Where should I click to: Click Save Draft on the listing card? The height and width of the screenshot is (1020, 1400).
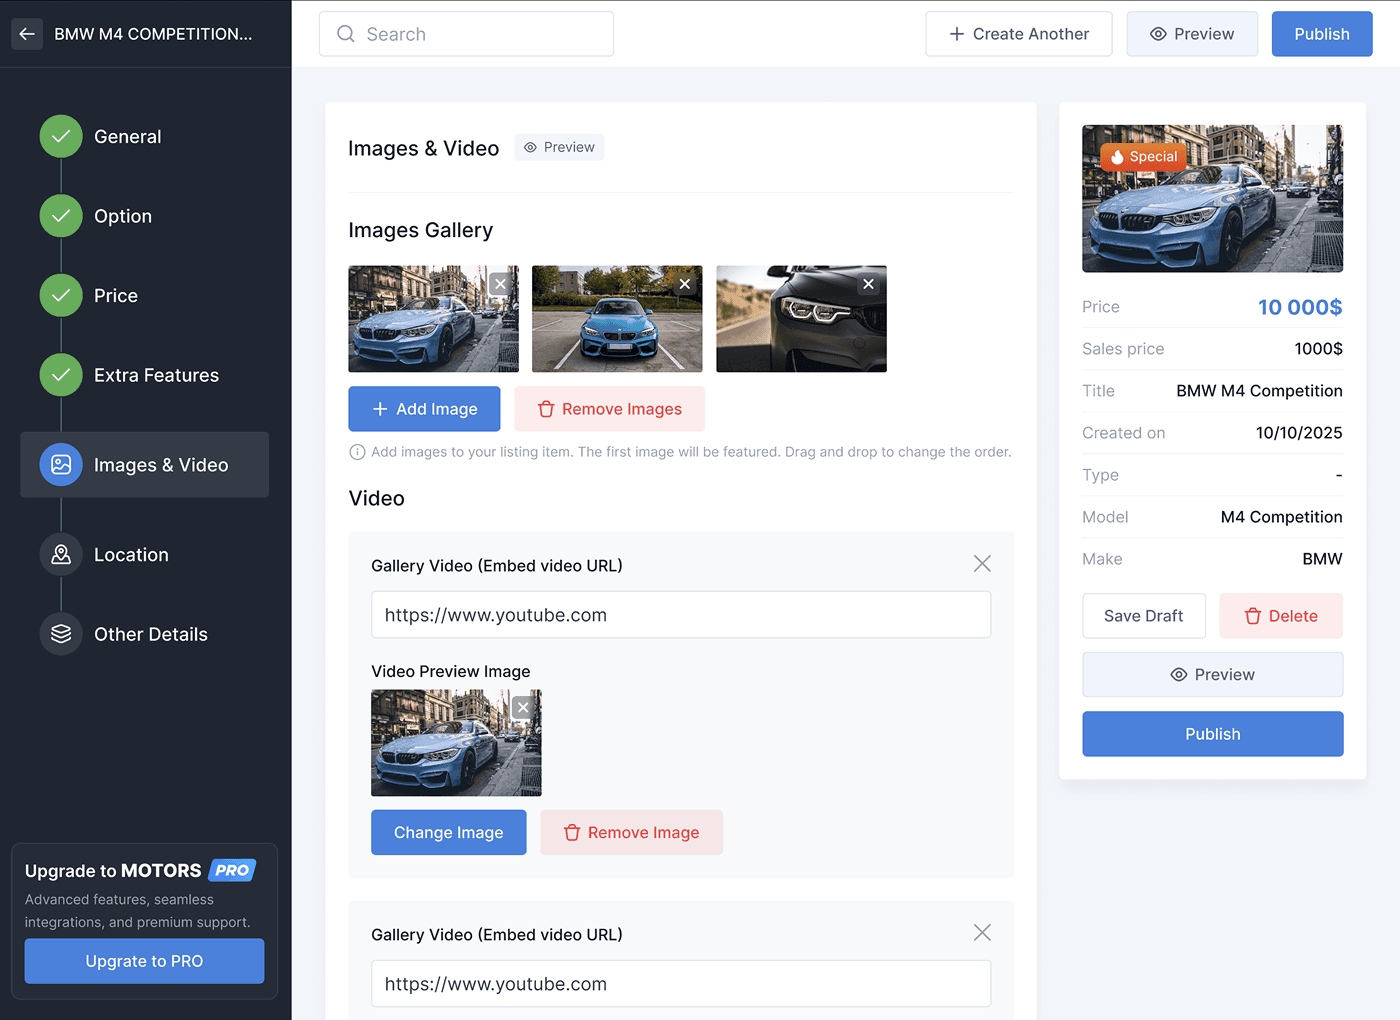[1143, 615]
